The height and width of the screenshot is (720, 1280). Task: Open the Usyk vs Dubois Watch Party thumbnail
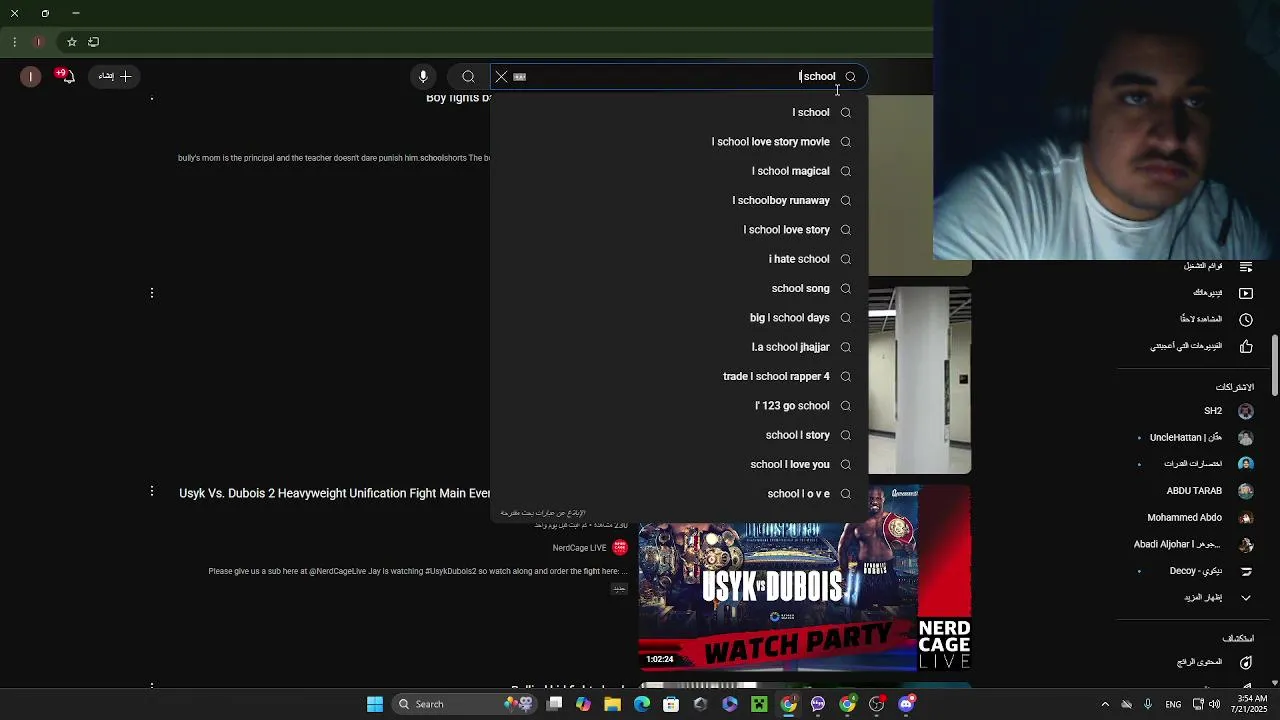pyautogui.click(x=805, y=578)
